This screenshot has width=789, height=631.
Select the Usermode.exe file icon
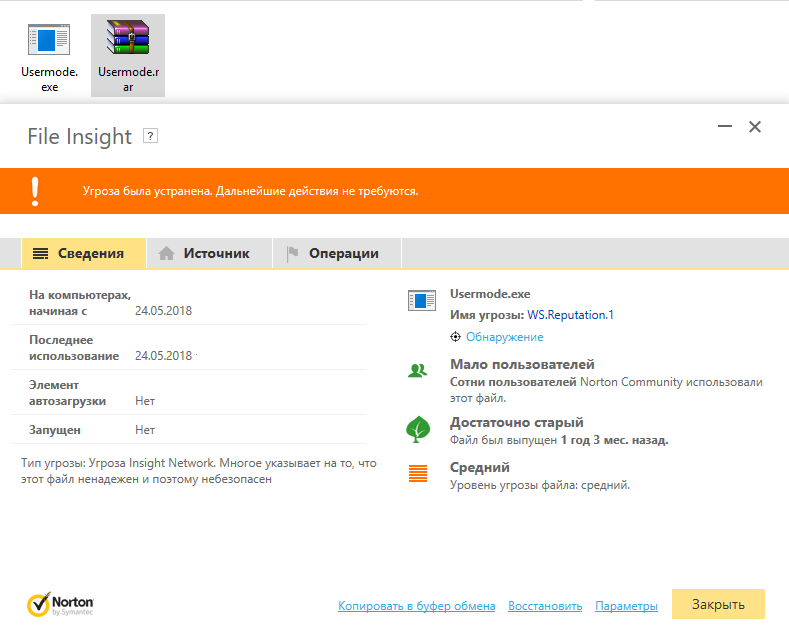pos(49,39)
